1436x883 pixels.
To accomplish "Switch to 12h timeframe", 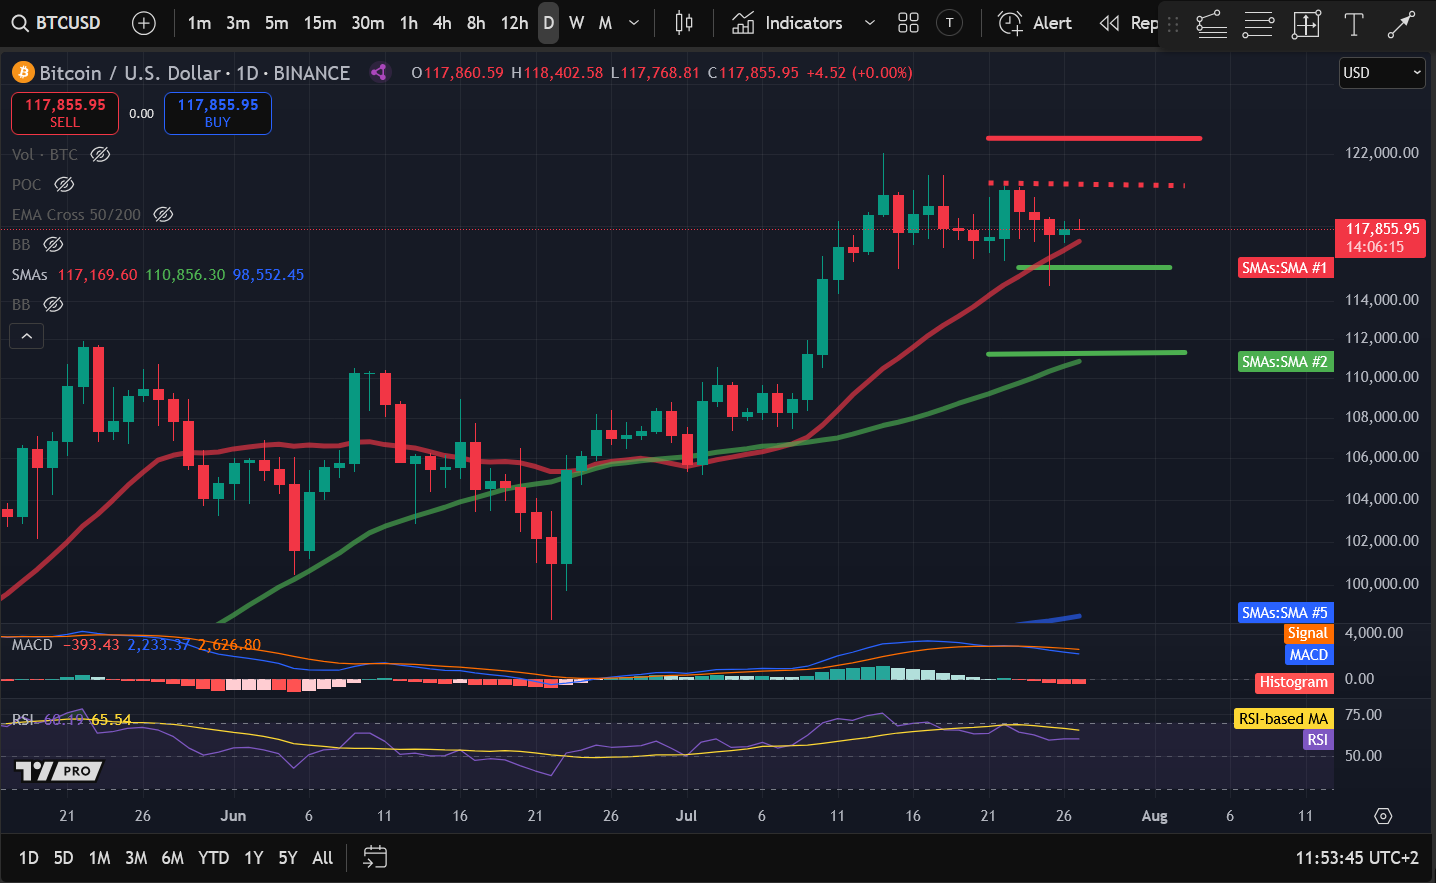I will [515, 23].
